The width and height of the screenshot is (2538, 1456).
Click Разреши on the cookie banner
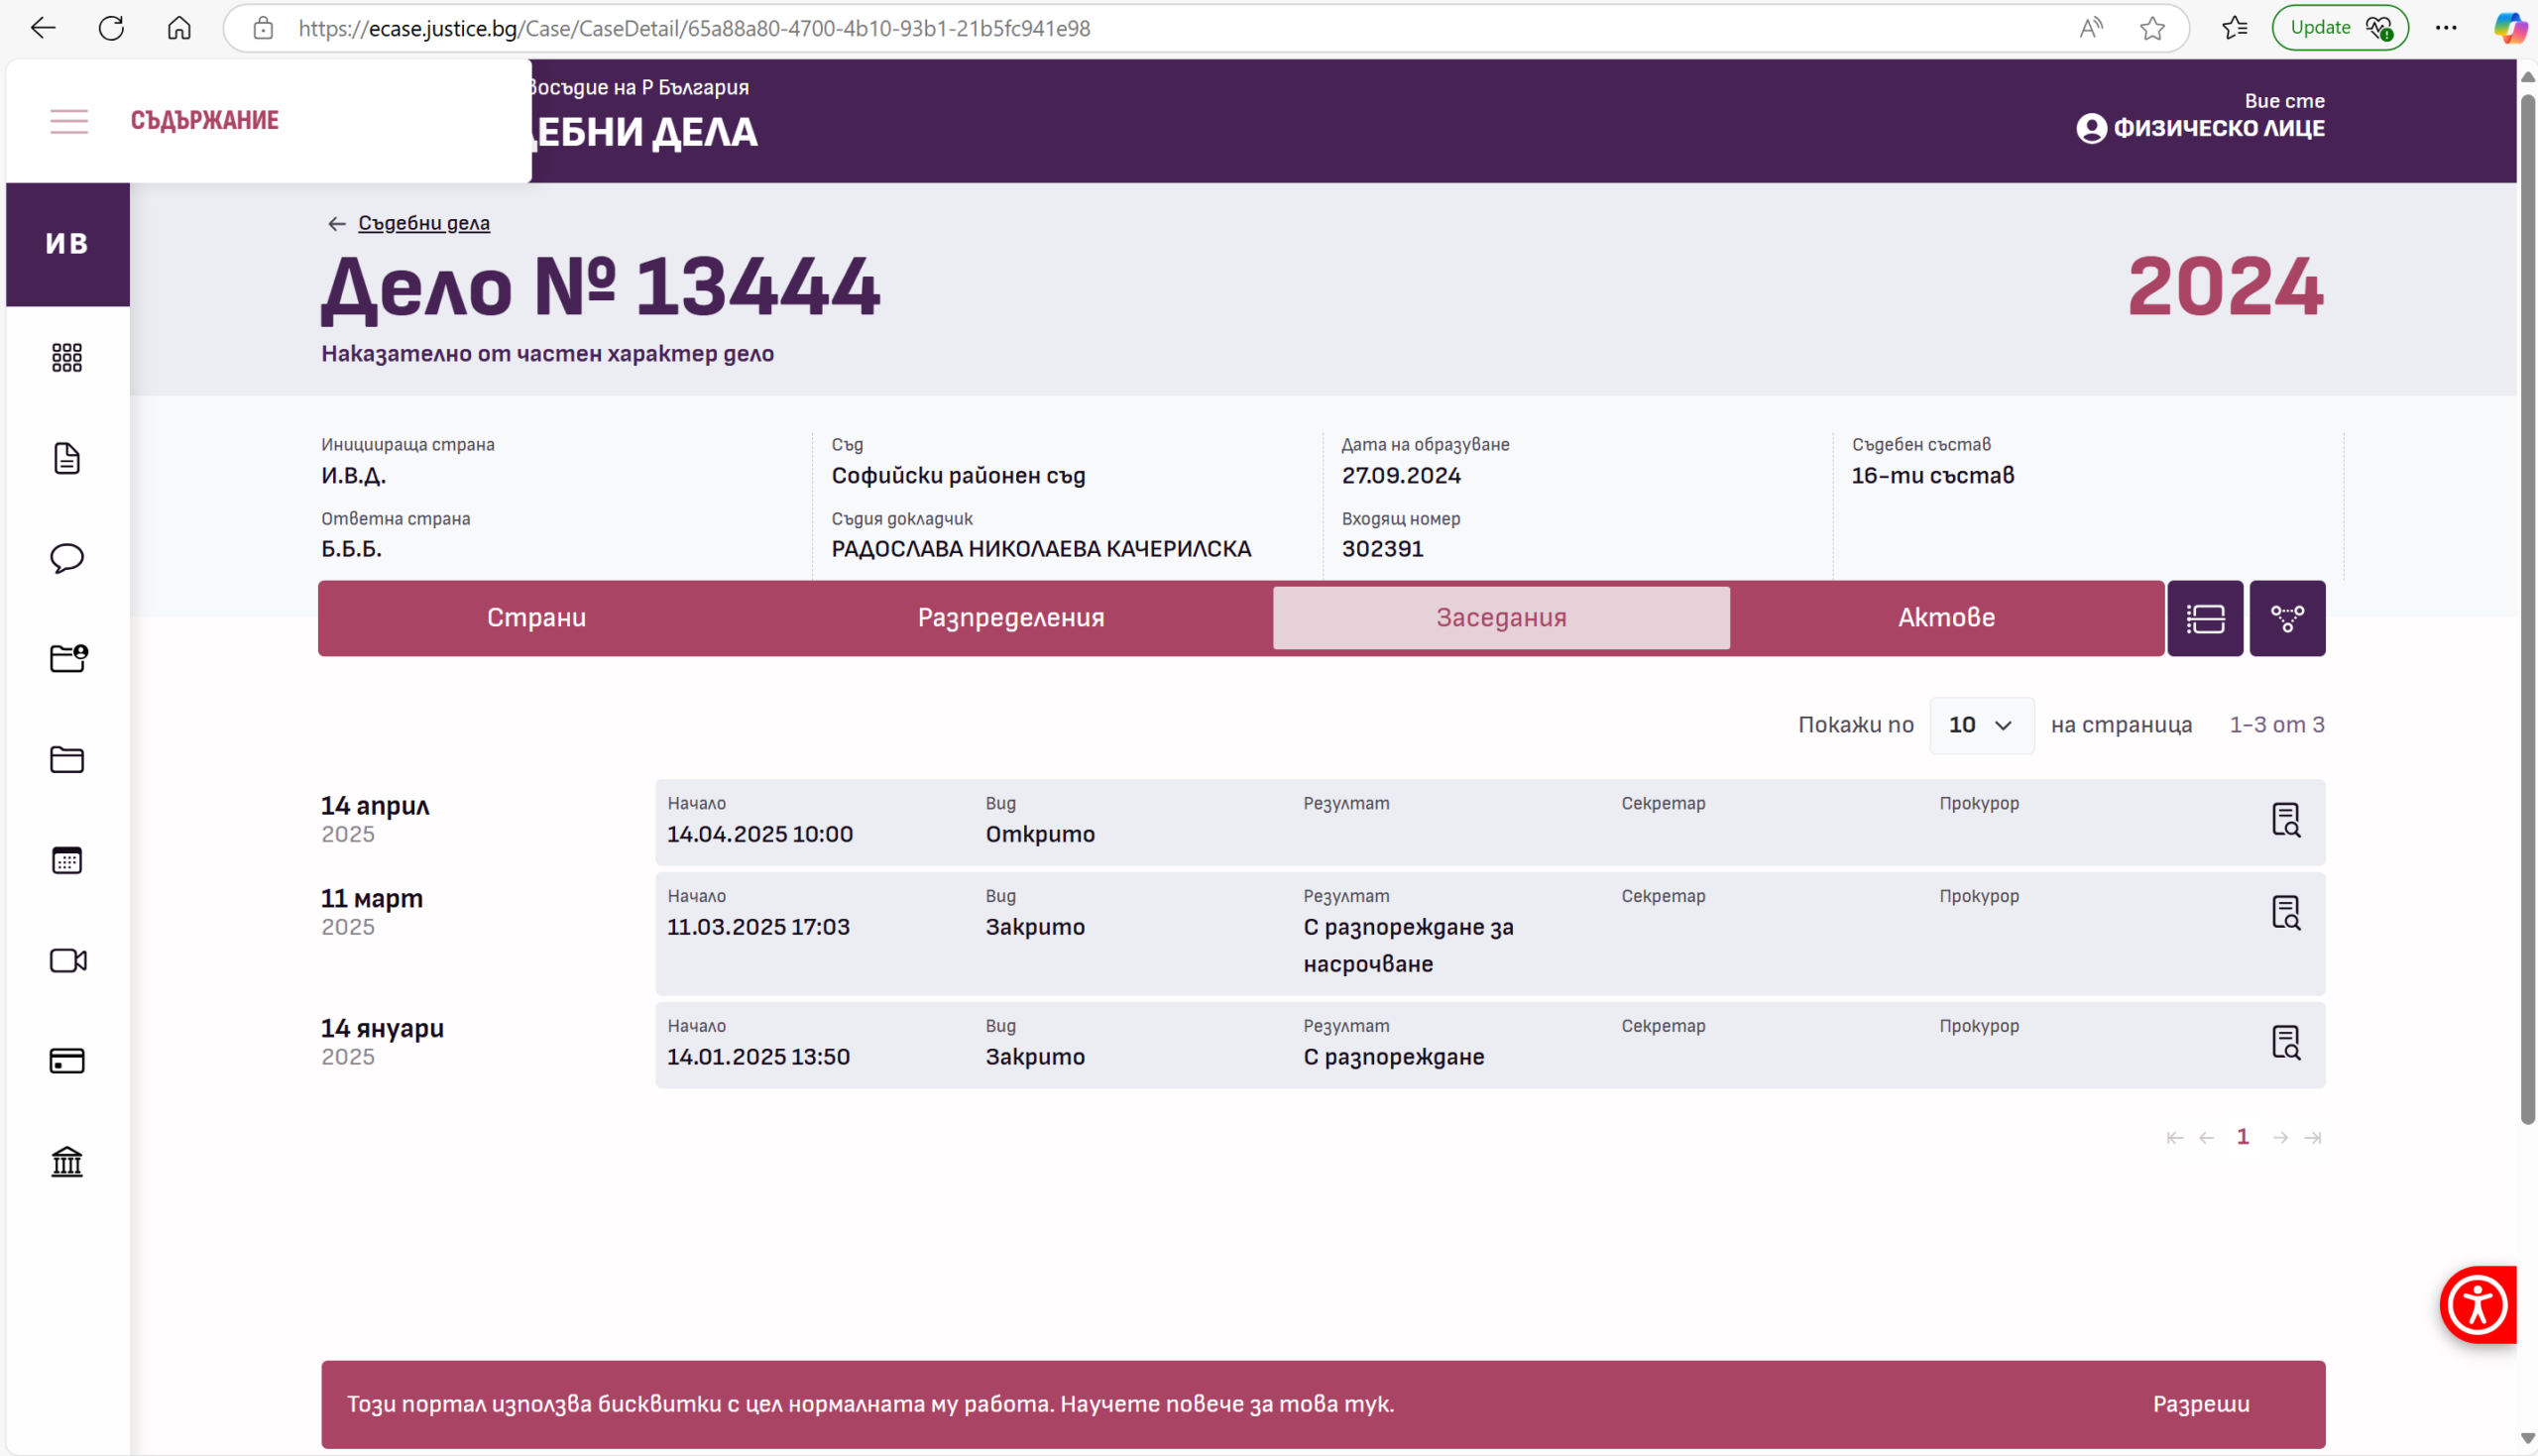[x=2200, y=1403]
